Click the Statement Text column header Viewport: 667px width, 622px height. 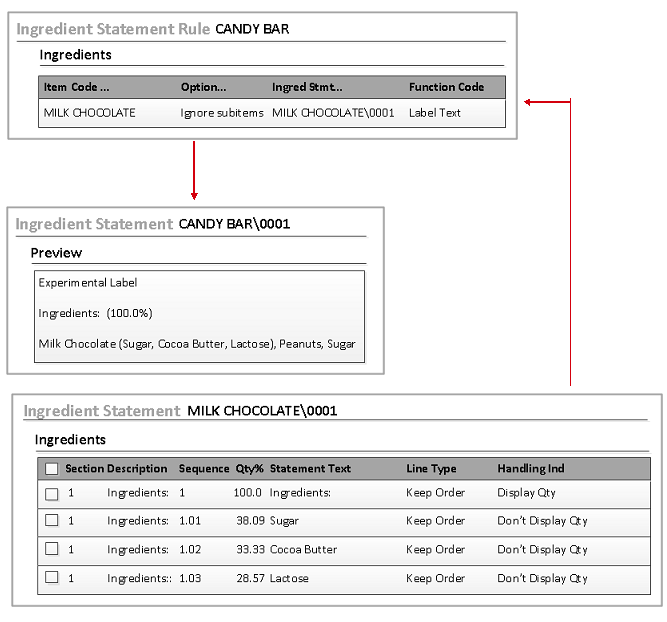click(x=310, y=468)
